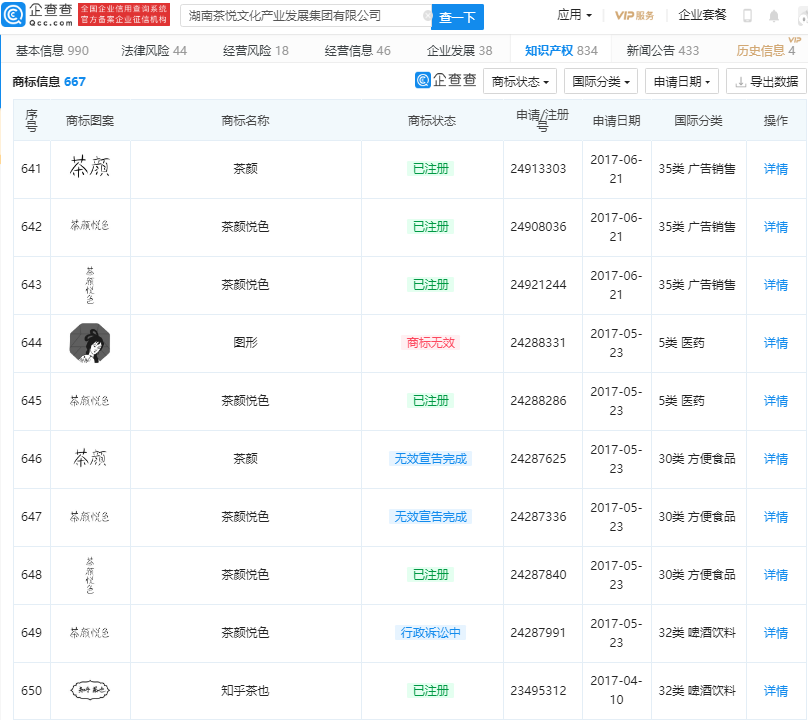
Task: Open 详情 for row 648
Action: click(x=776, y=575)
